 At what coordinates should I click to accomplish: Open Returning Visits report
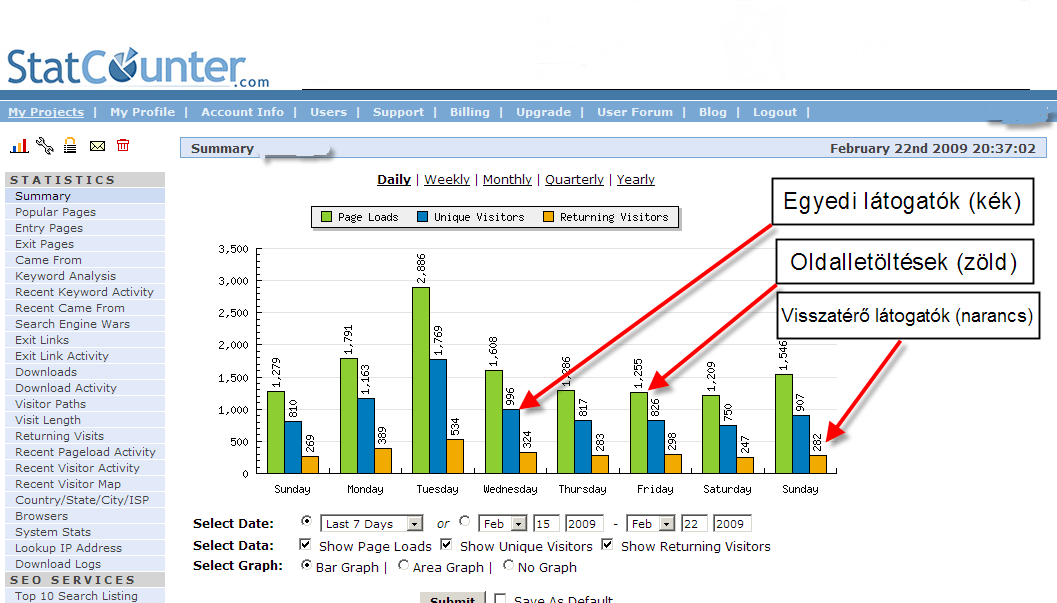[85, 437]
